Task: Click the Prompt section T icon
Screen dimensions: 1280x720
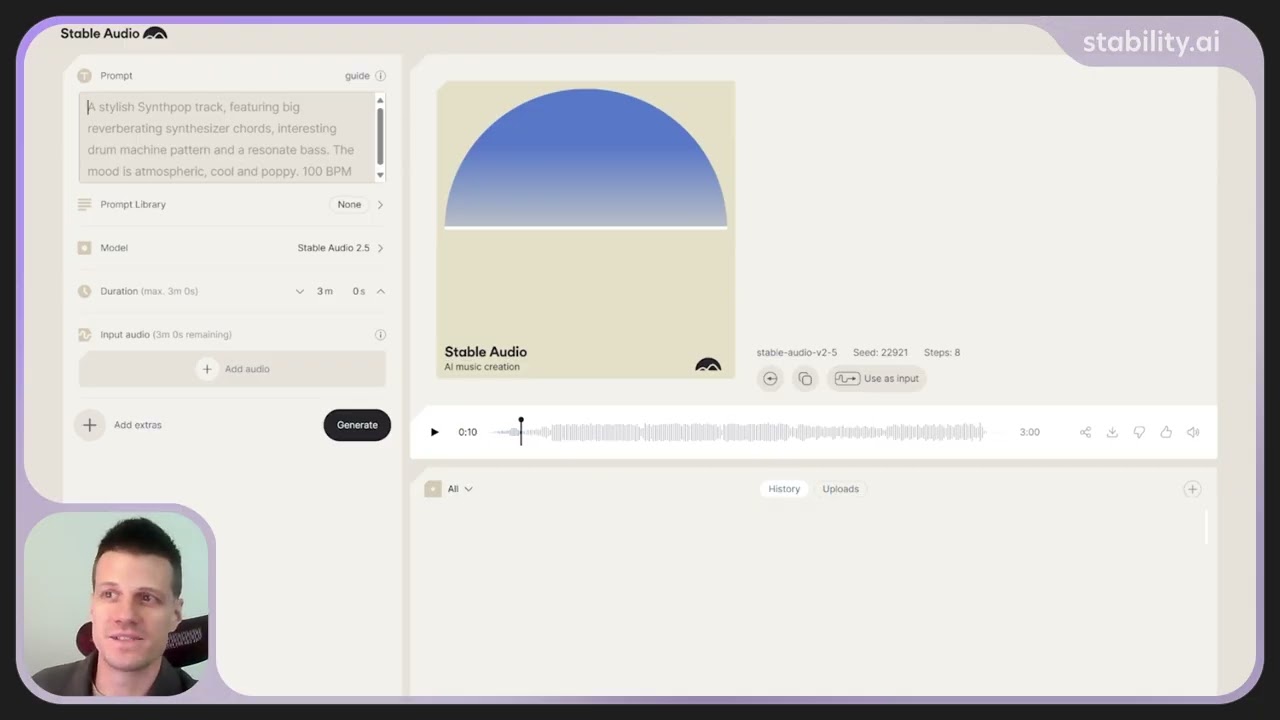Action: click(x=84, y=76)
